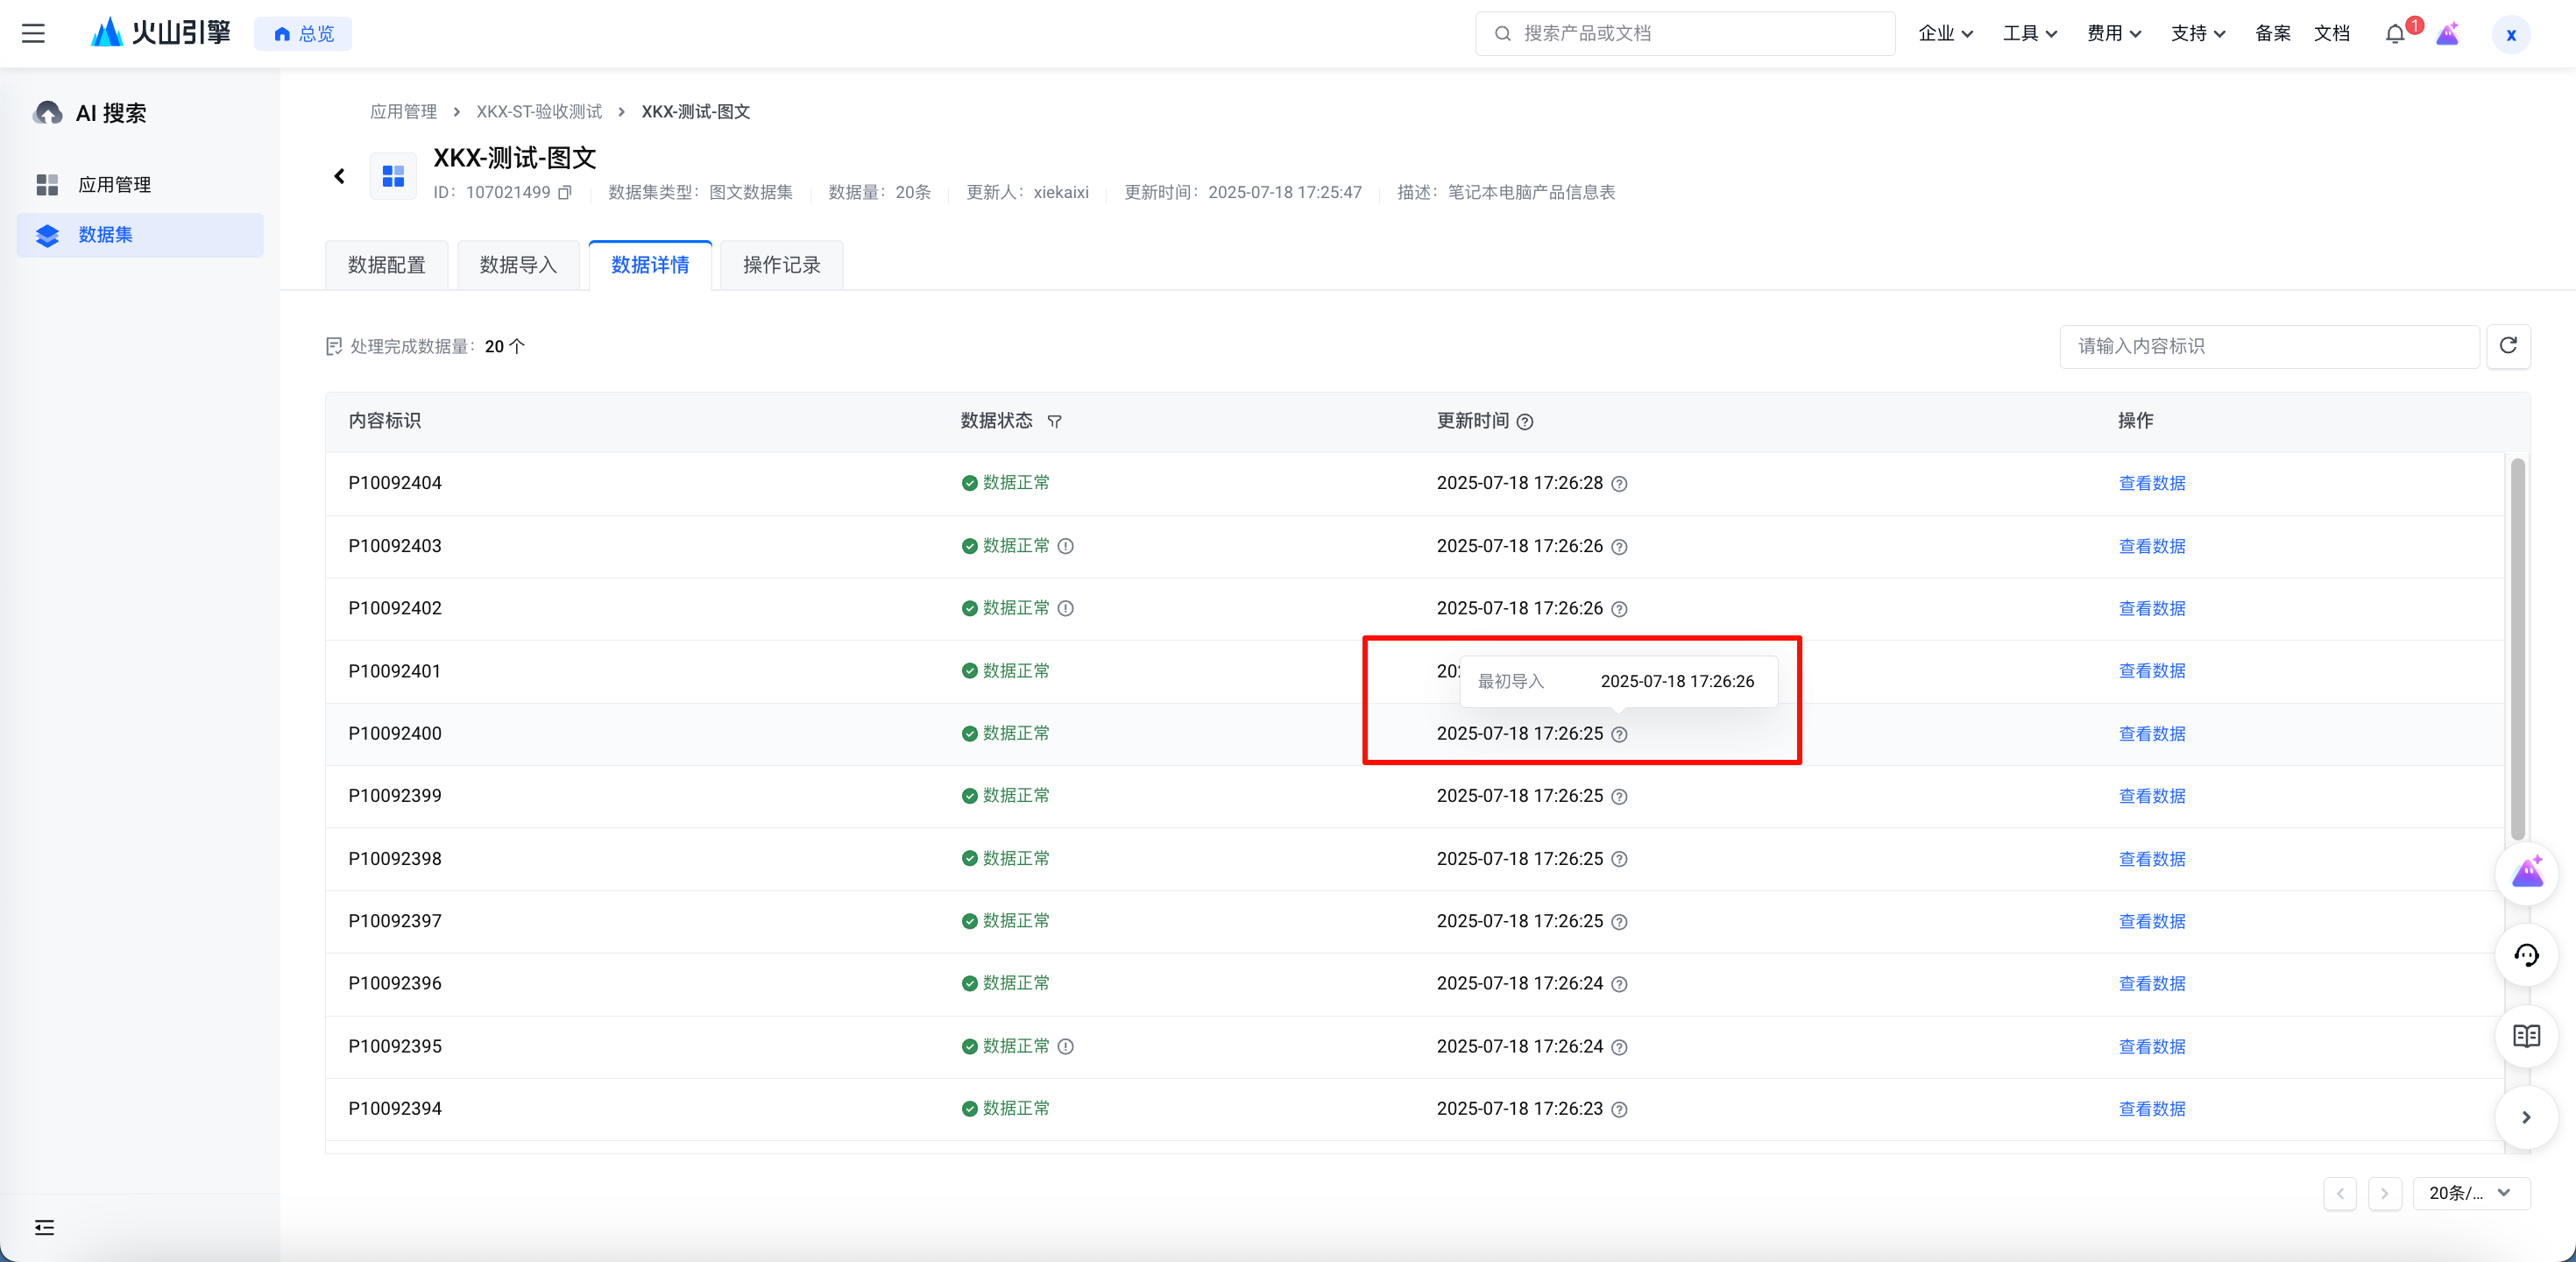Viewport: 2576px width, 1262px height.
Task: Open the 20条 page size selector
Action: point(2470,1193)
